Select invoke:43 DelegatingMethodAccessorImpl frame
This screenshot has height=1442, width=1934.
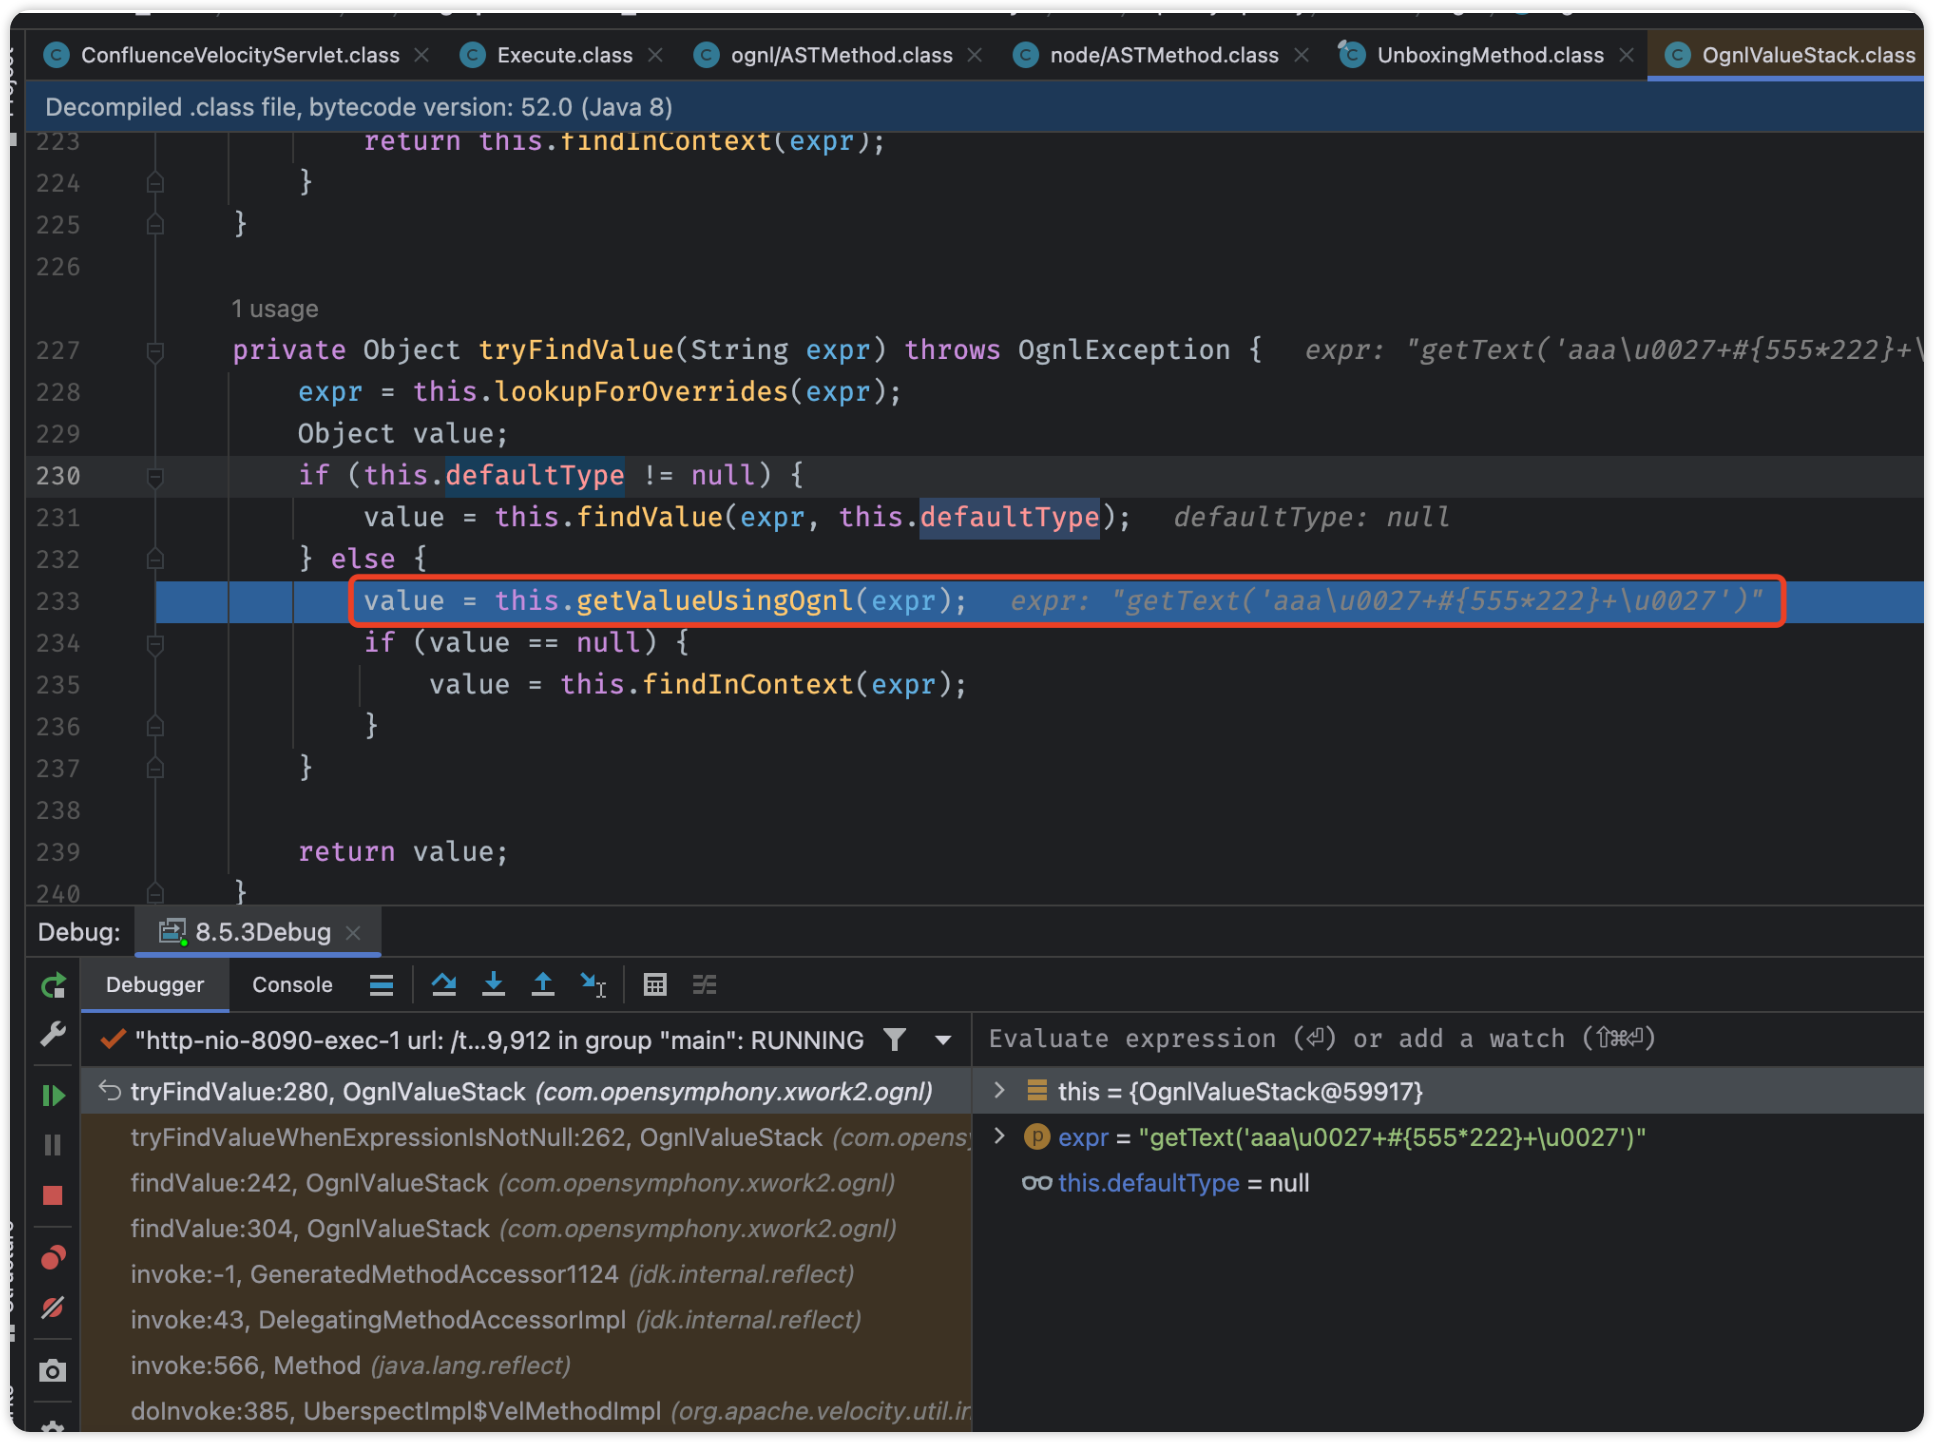[527, 1320]
